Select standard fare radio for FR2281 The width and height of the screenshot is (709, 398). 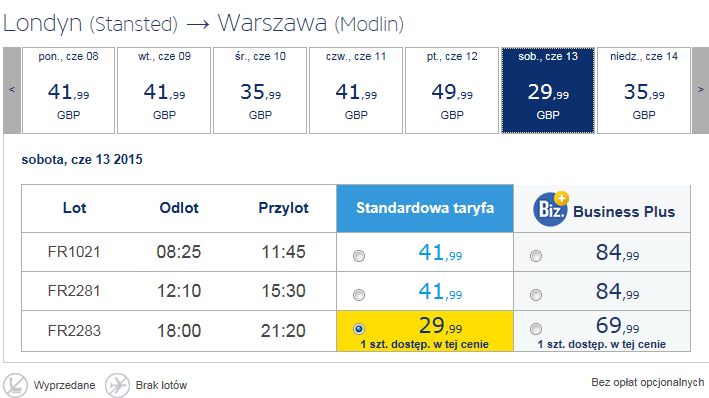pos(359,295)
